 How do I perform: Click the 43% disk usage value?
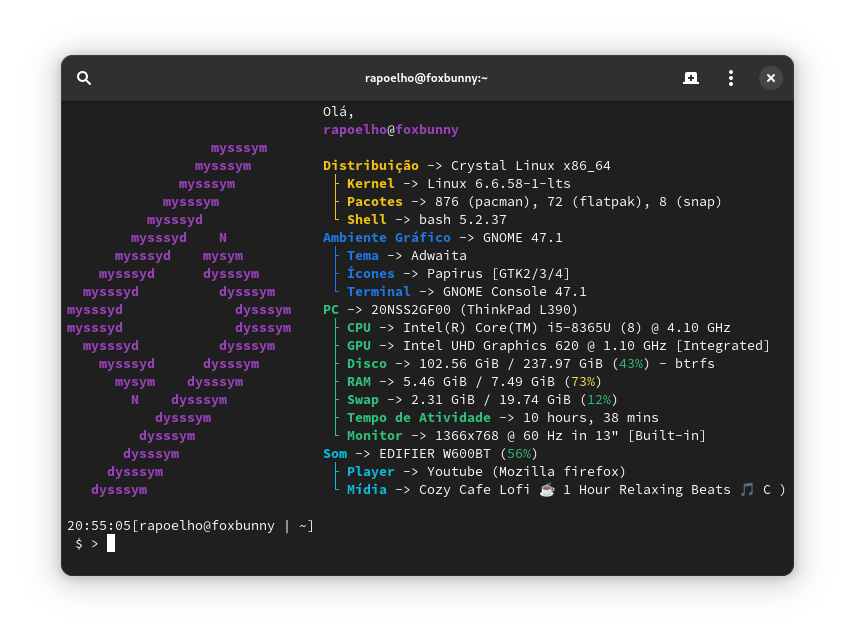(630, 364)
